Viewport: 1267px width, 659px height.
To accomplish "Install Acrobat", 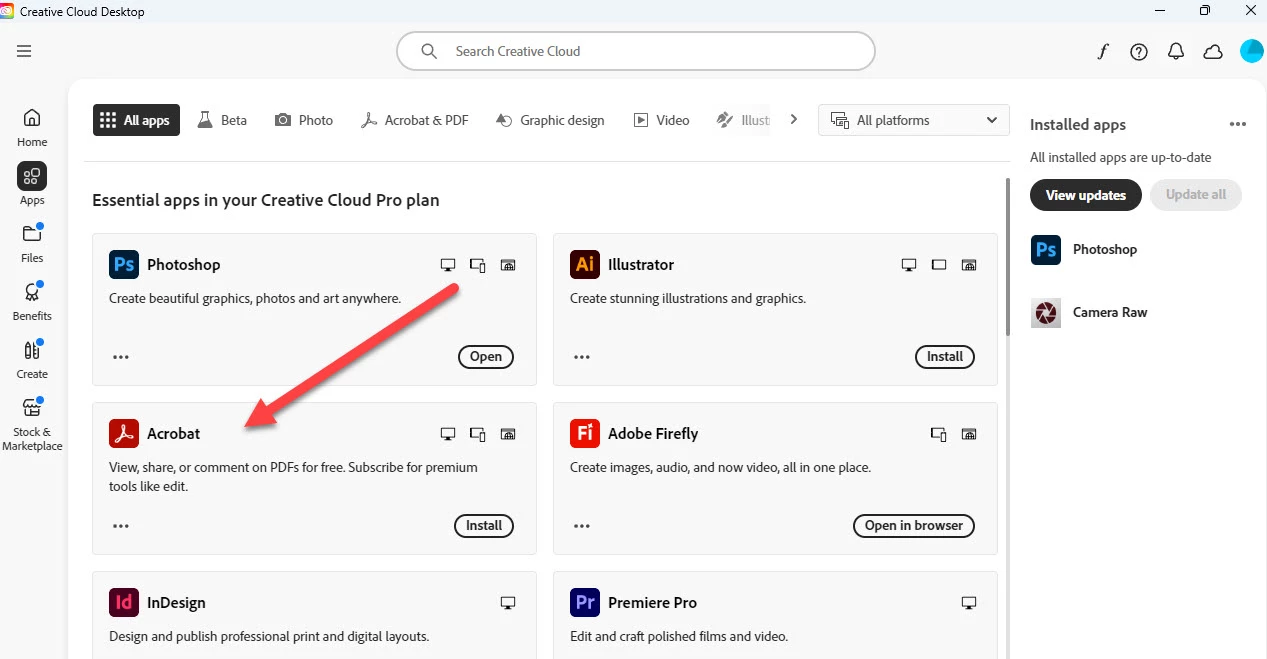I will [x=484, y=526].
